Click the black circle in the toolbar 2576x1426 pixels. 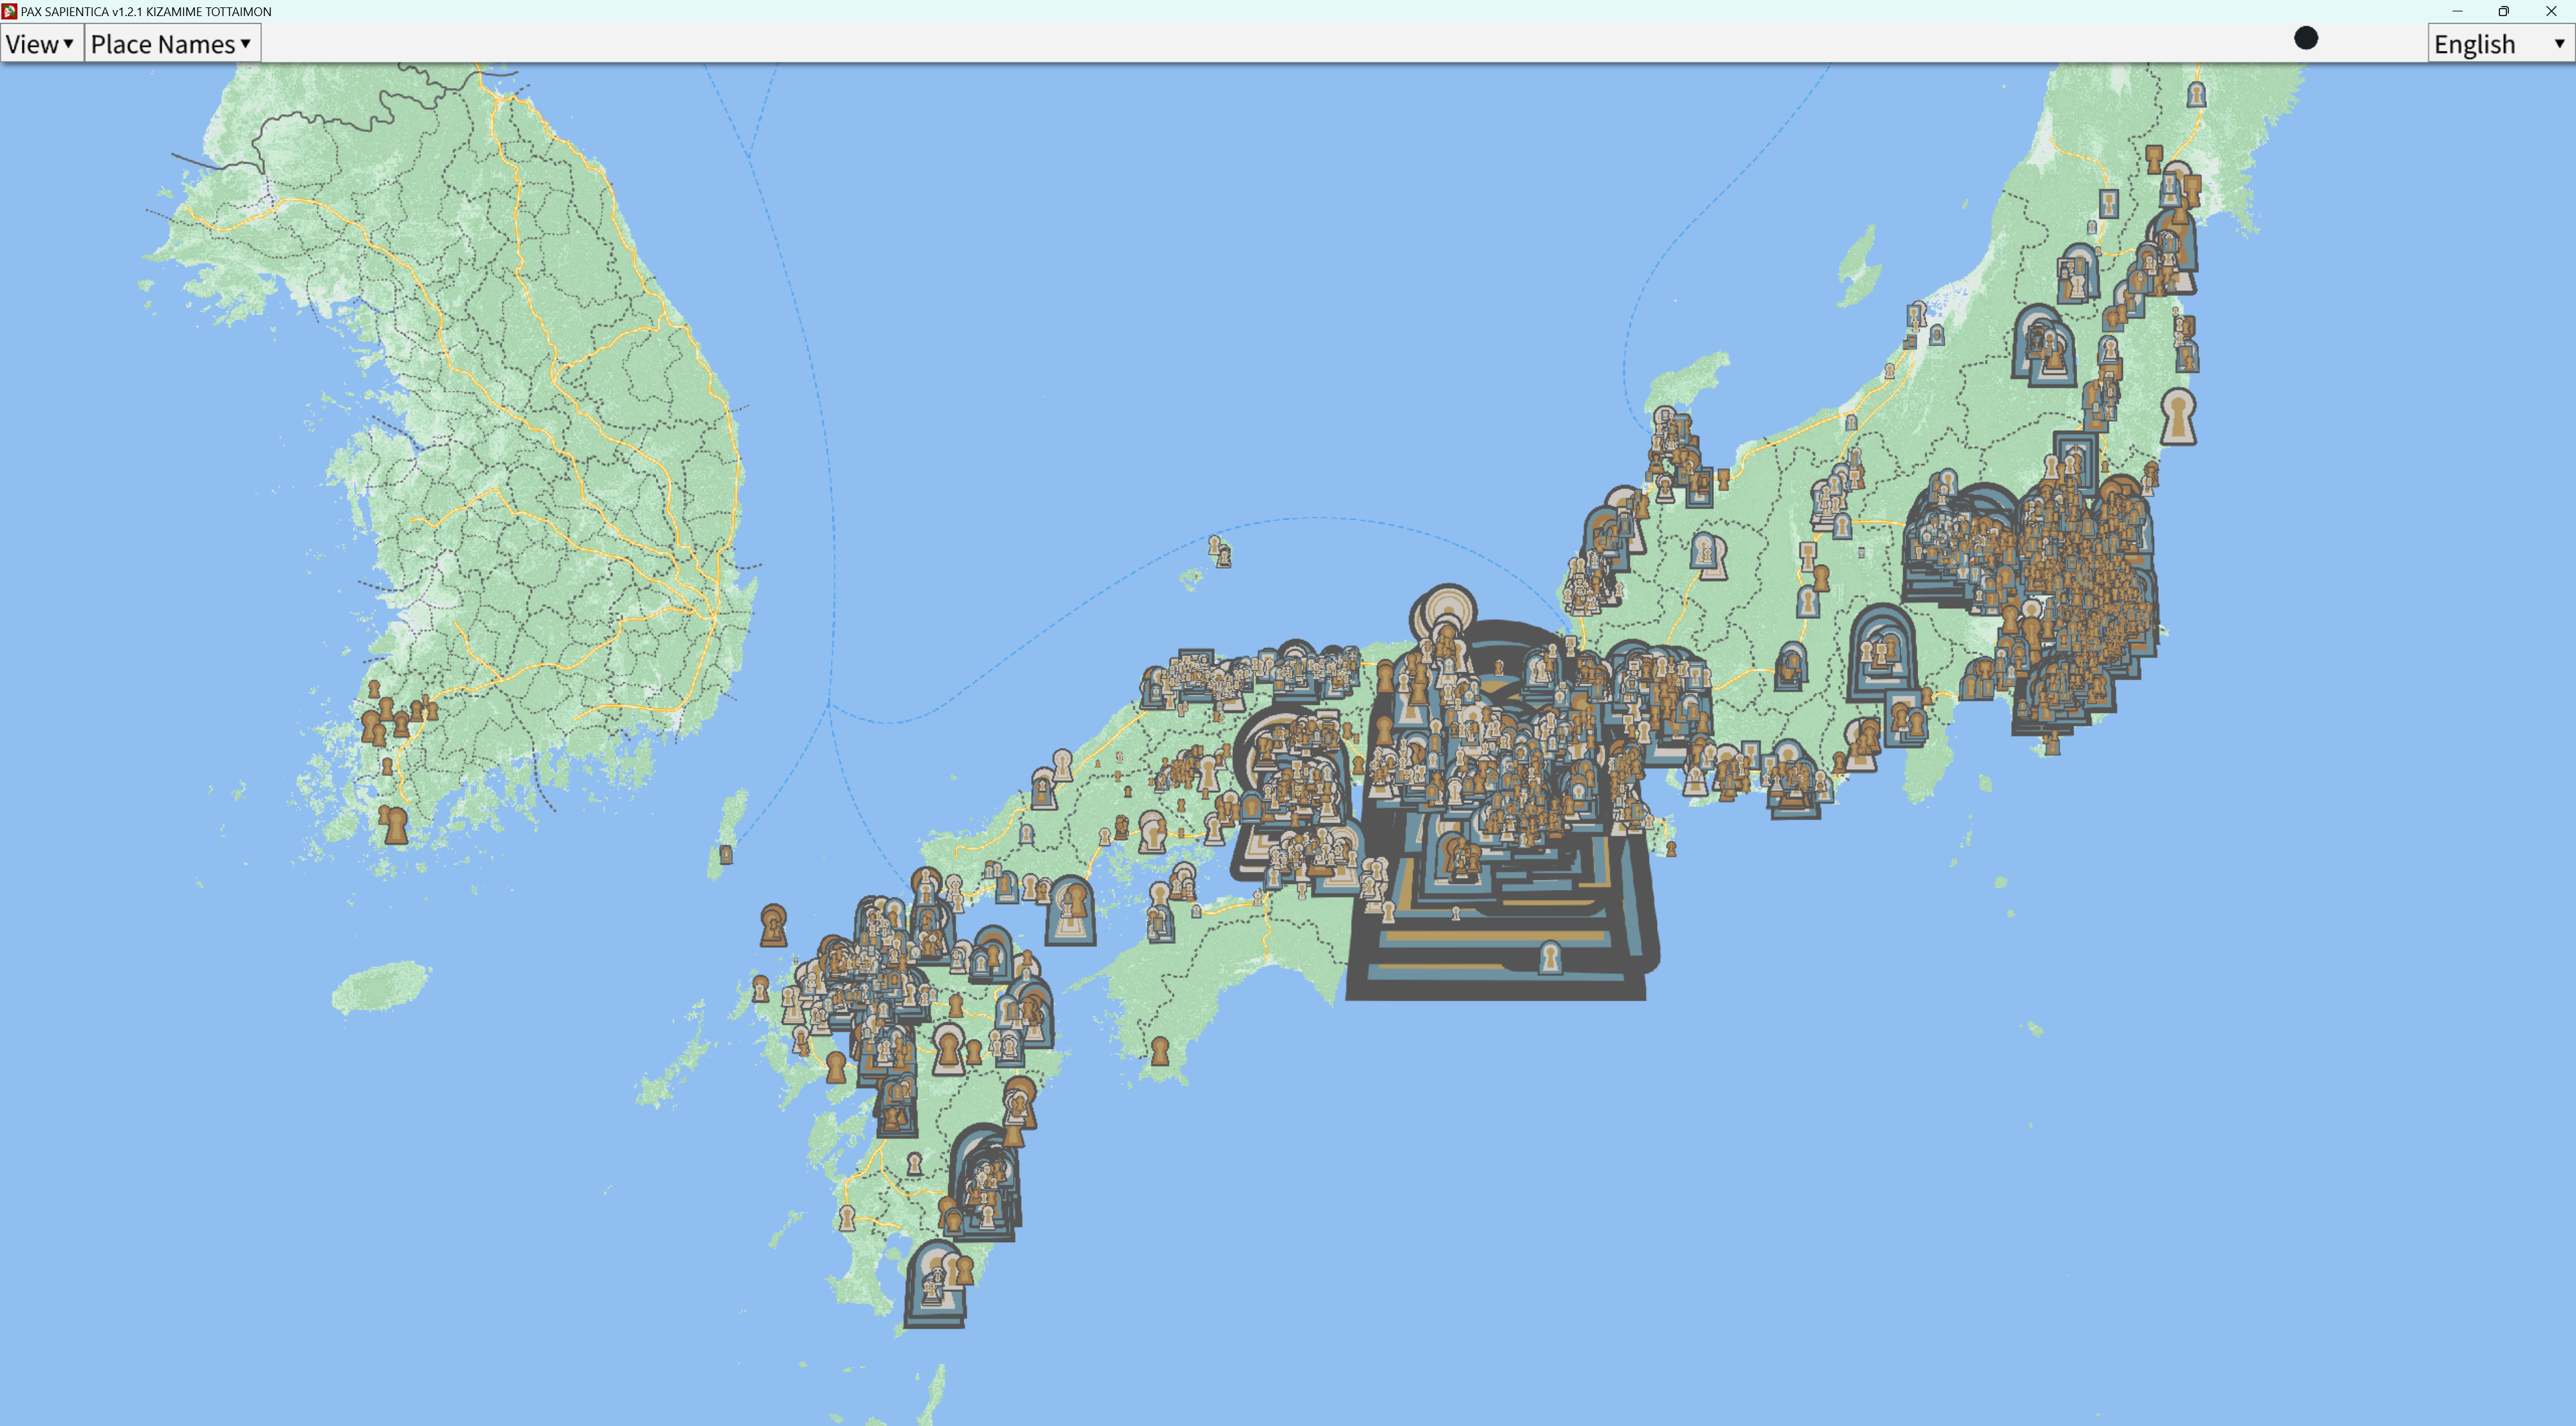[x=2305, y=38]
